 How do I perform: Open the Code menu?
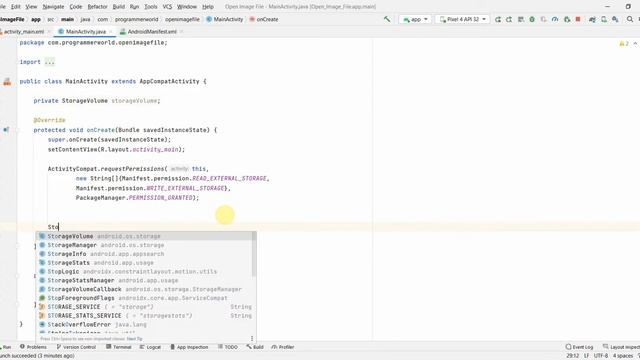[76, 7]
